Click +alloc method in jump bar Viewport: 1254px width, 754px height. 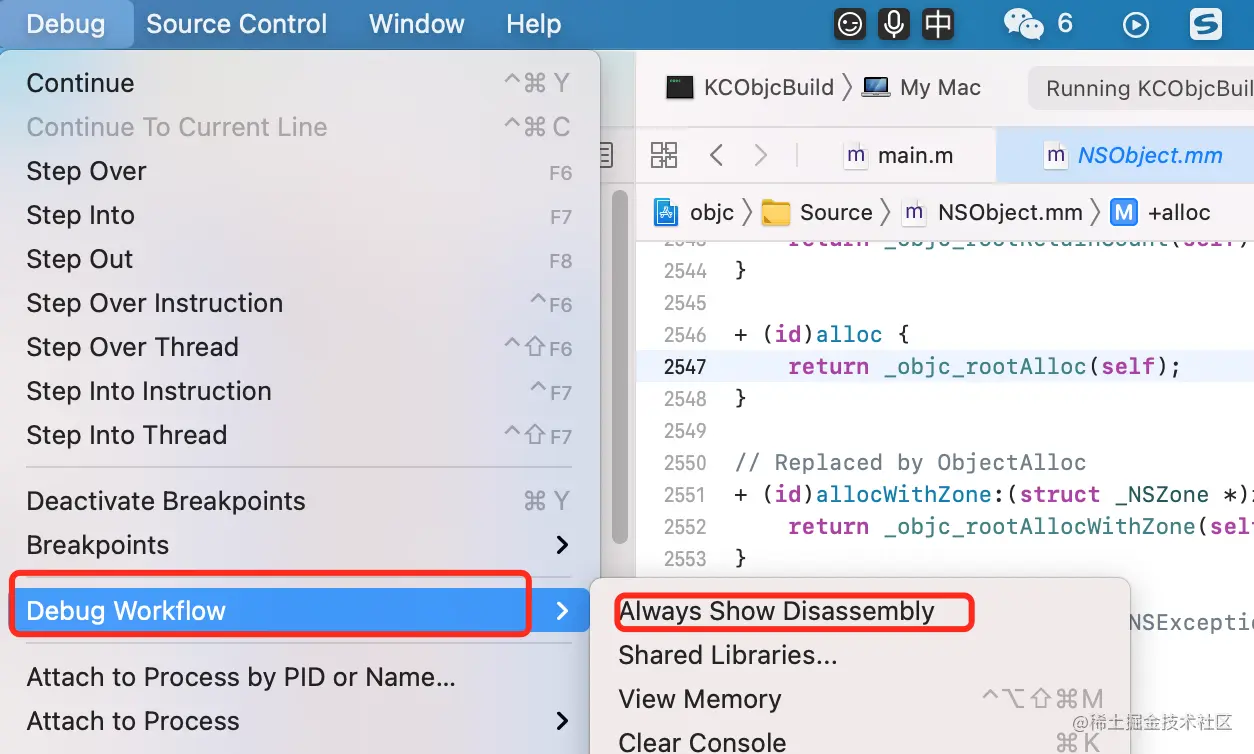point(1162,212)
